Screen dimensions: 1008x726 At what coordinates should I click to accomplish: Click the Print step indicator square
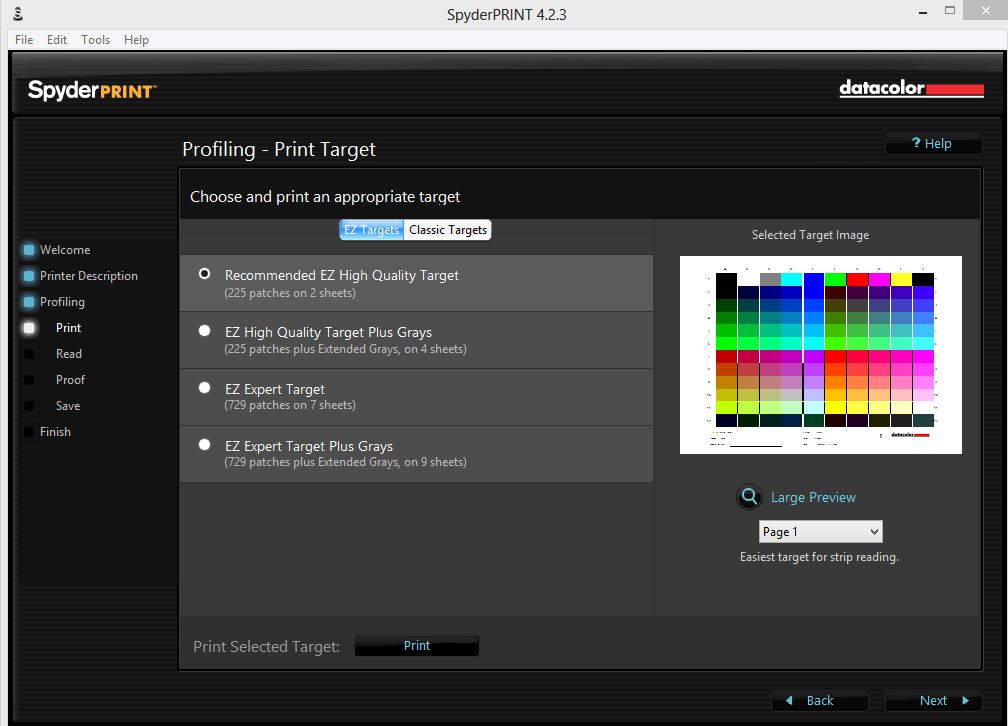click(x=29, y=328)
